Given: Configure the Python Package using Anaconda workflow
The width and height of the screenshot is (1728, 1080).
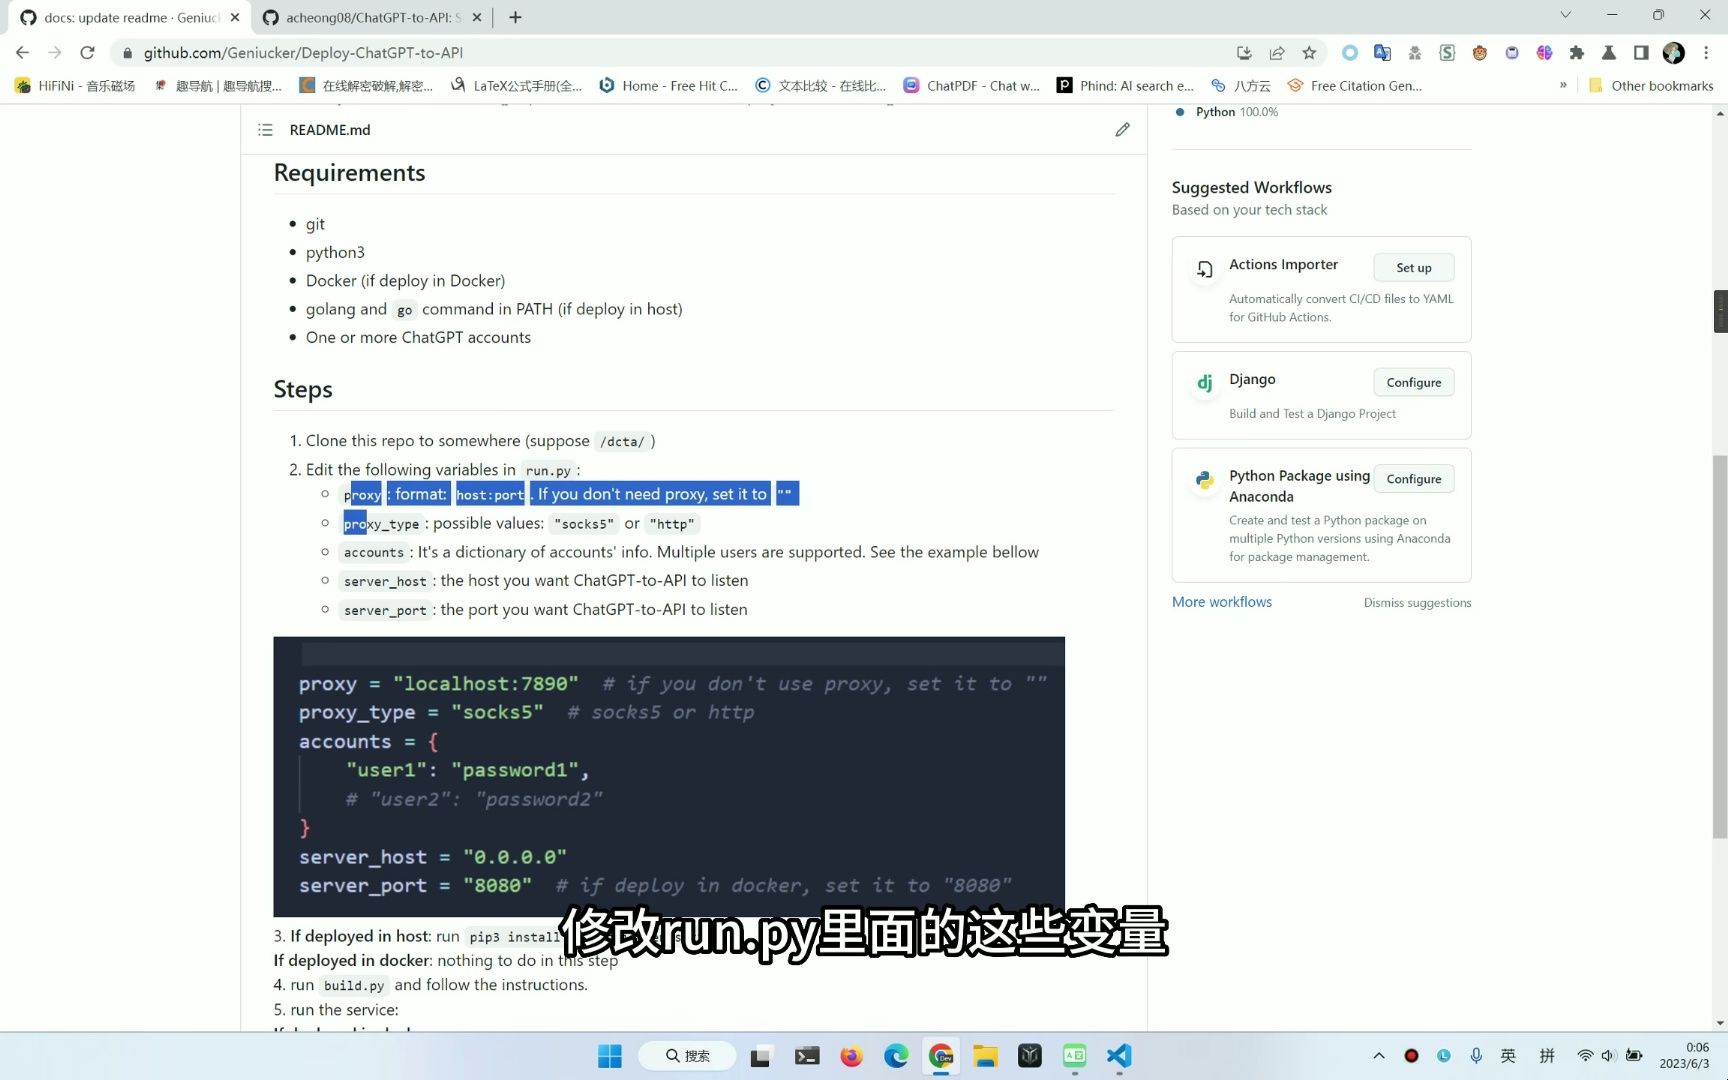Looking at the screenshot, I should pyautogui.click(x=1413, y=479).
